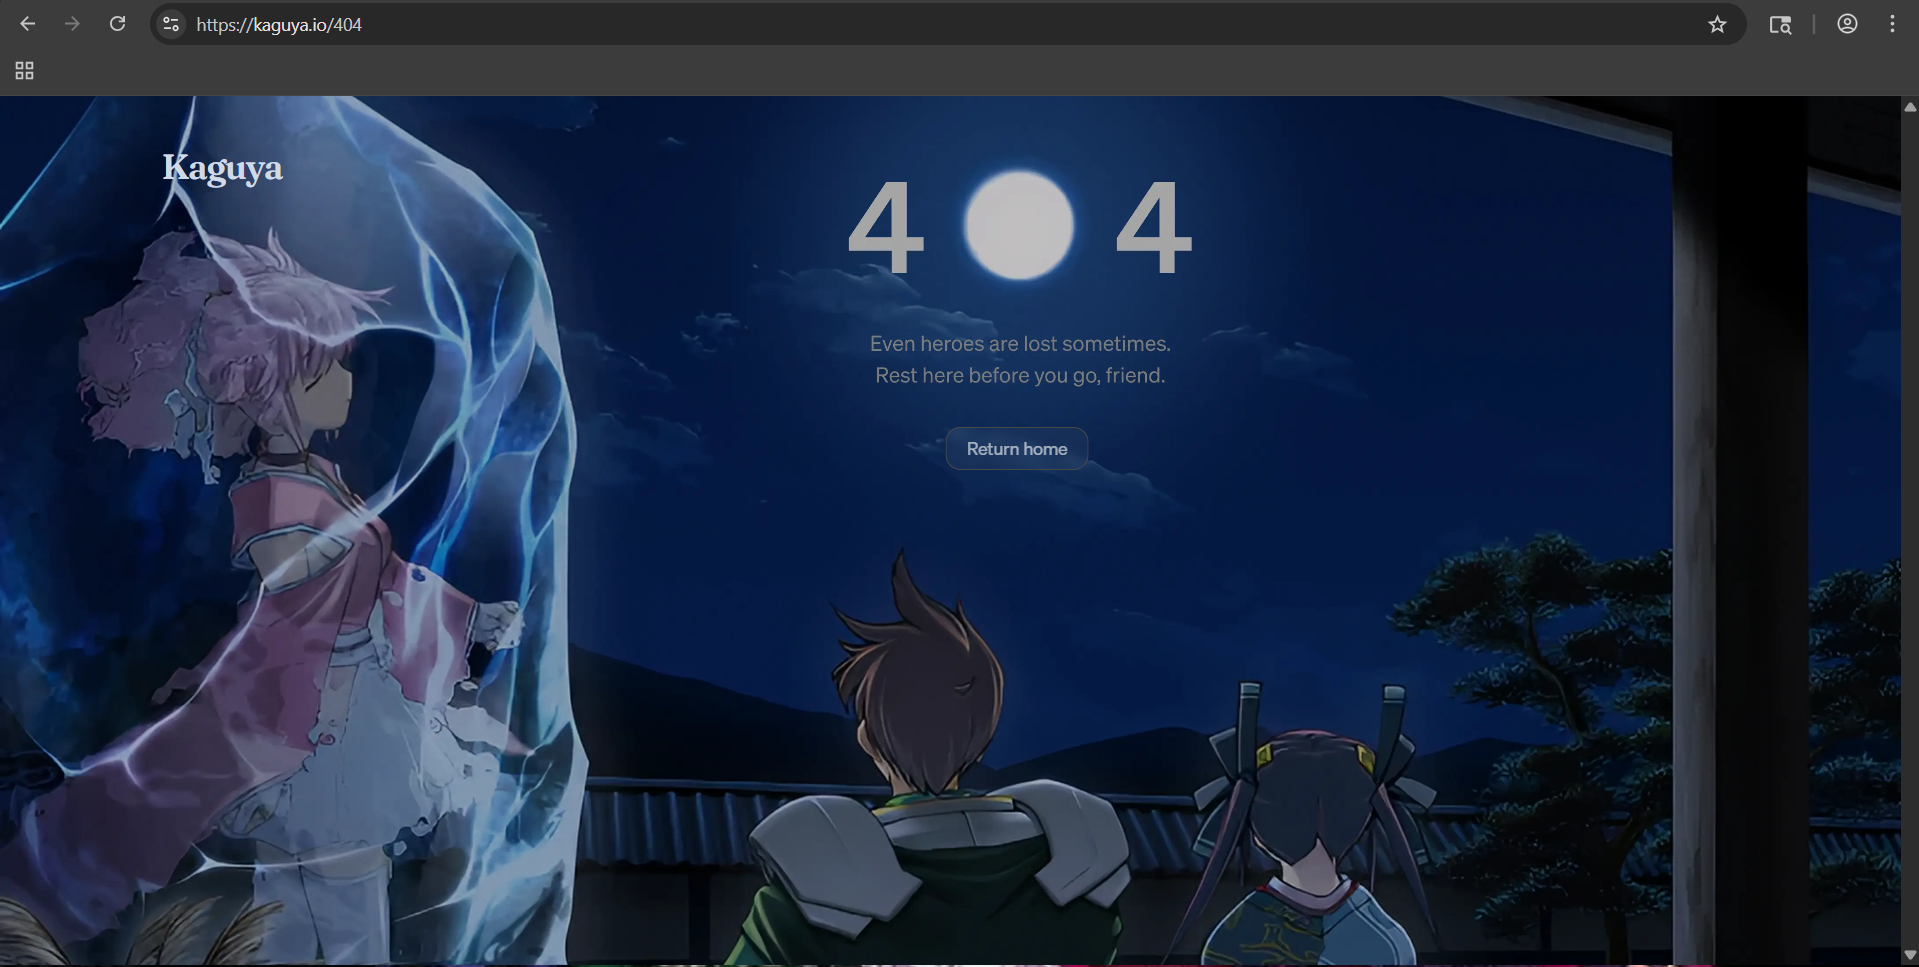Click the full moon in the 404
The height and width of the screenshot is (967, 1919).
[x=1018, y=225]
